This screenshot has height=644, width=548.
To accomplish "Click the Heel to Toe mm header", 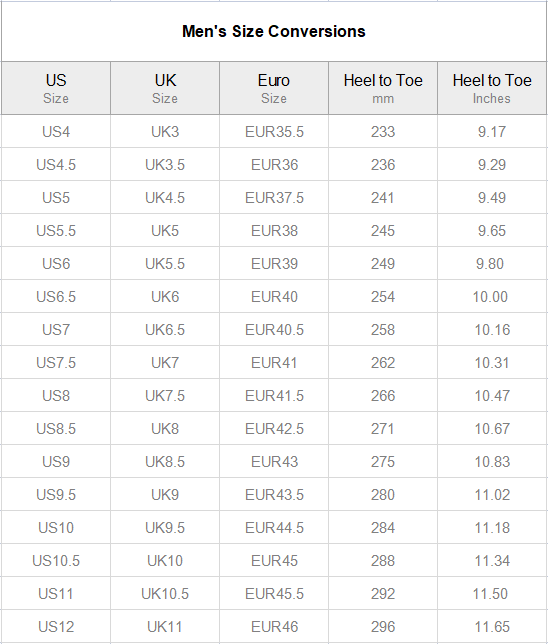I will (x=383, y=88).
